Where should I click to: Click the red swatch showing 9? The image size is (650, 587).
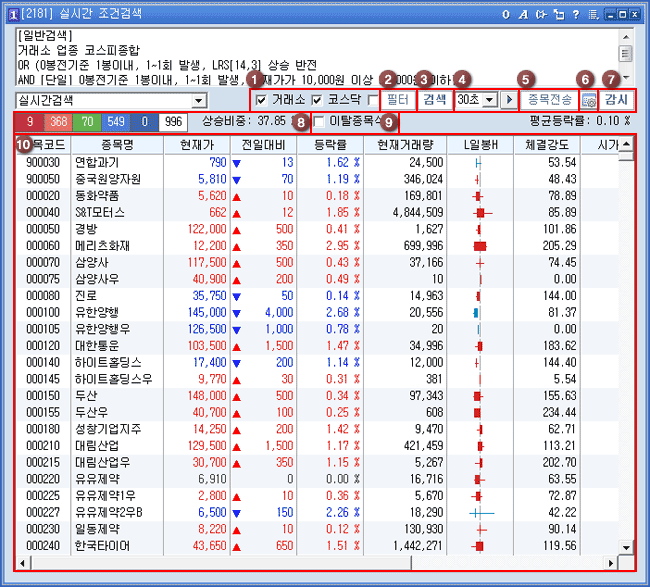(x=30, y=121)
